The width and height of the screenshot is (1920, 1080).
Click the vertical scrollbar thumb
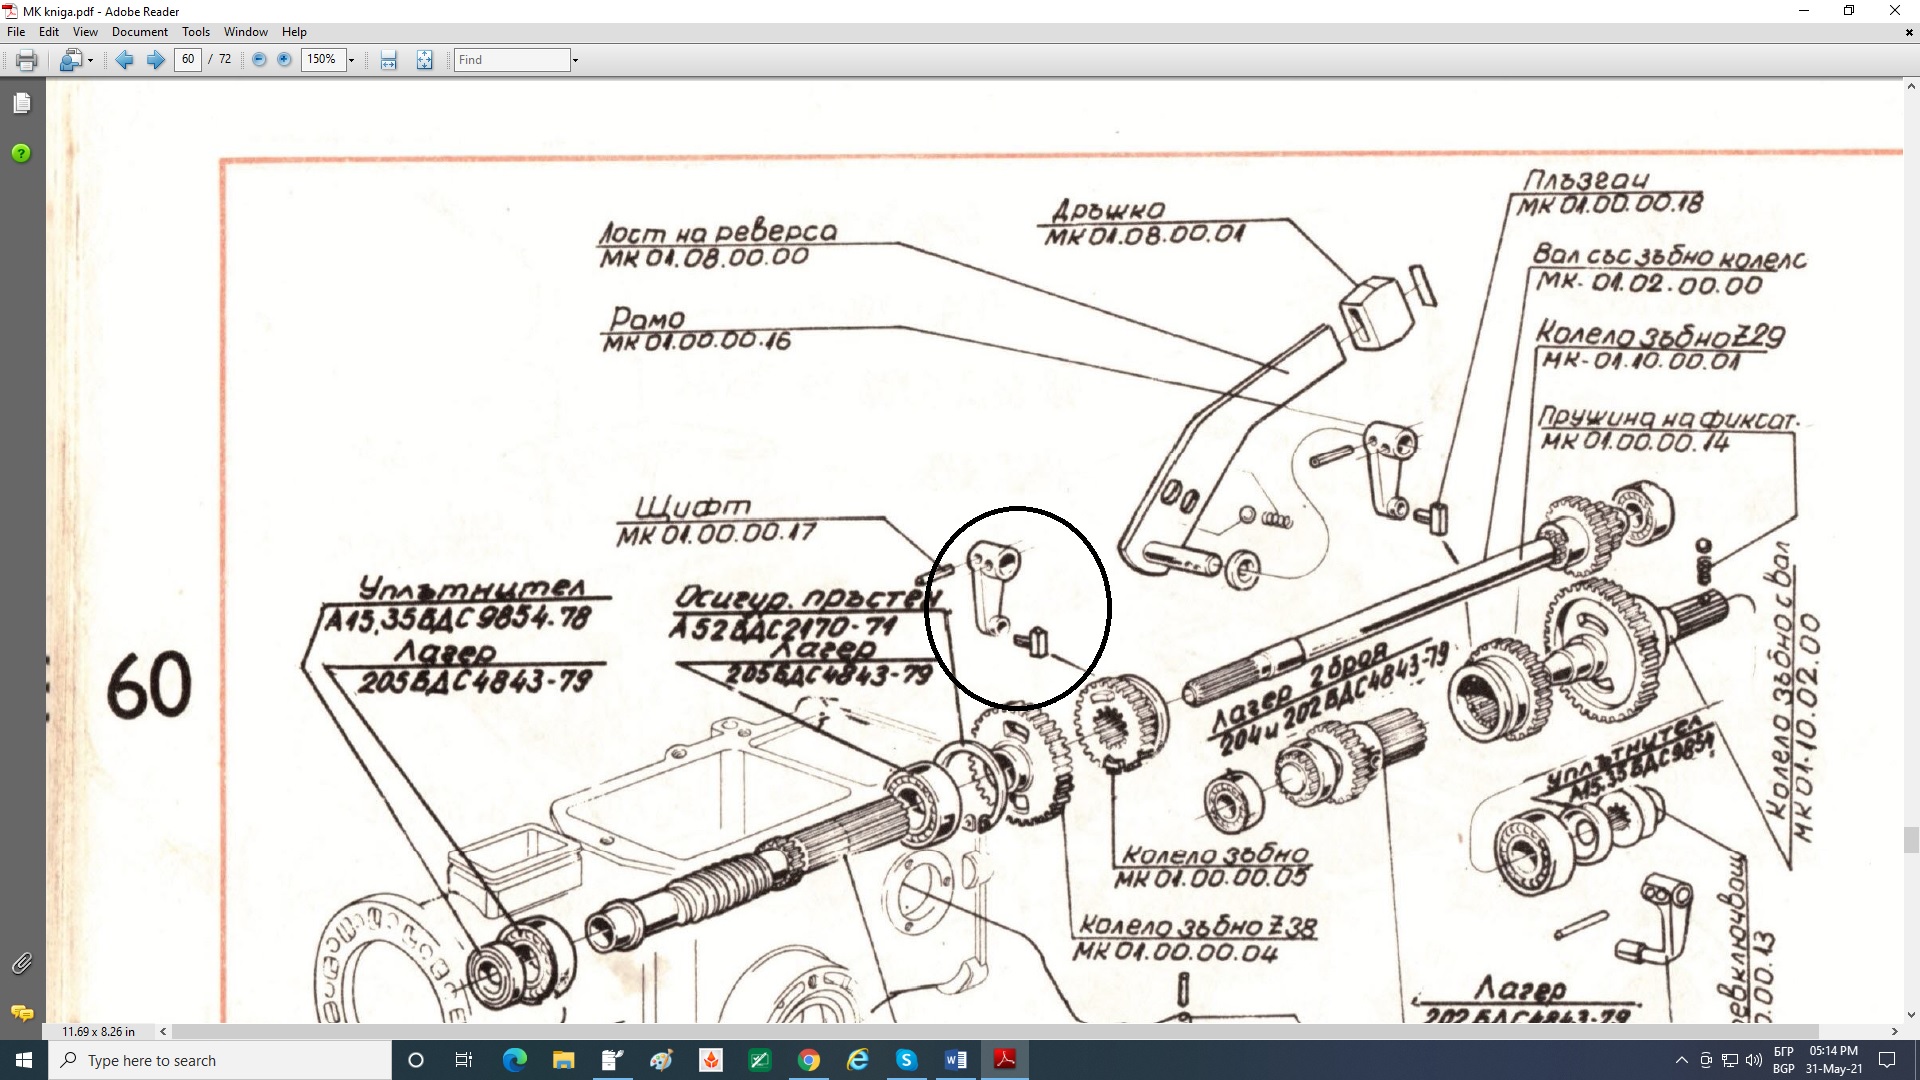click(1910, 839)
